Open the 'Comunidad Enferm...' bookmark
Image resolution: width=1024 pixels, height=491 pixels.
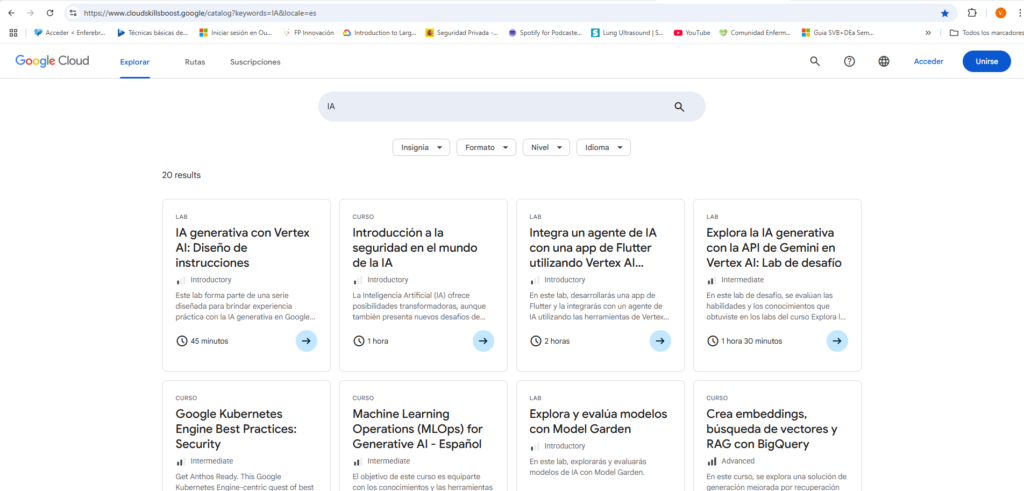coord(755,33)
